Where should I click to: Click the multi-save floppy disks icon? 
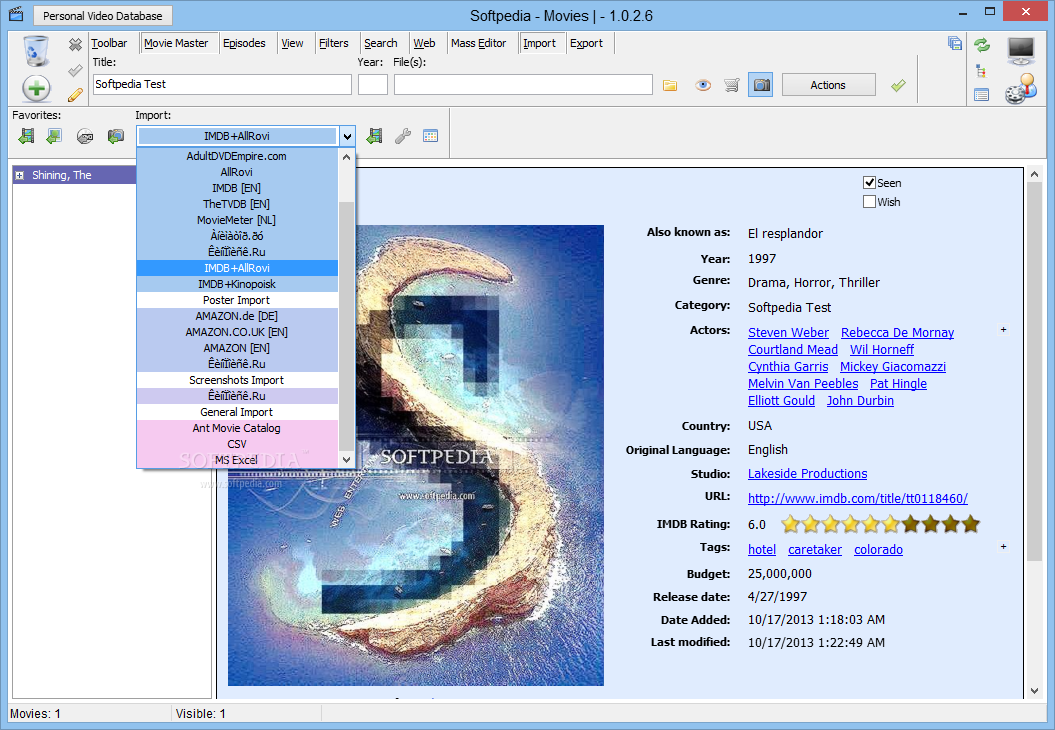point(955,44)
